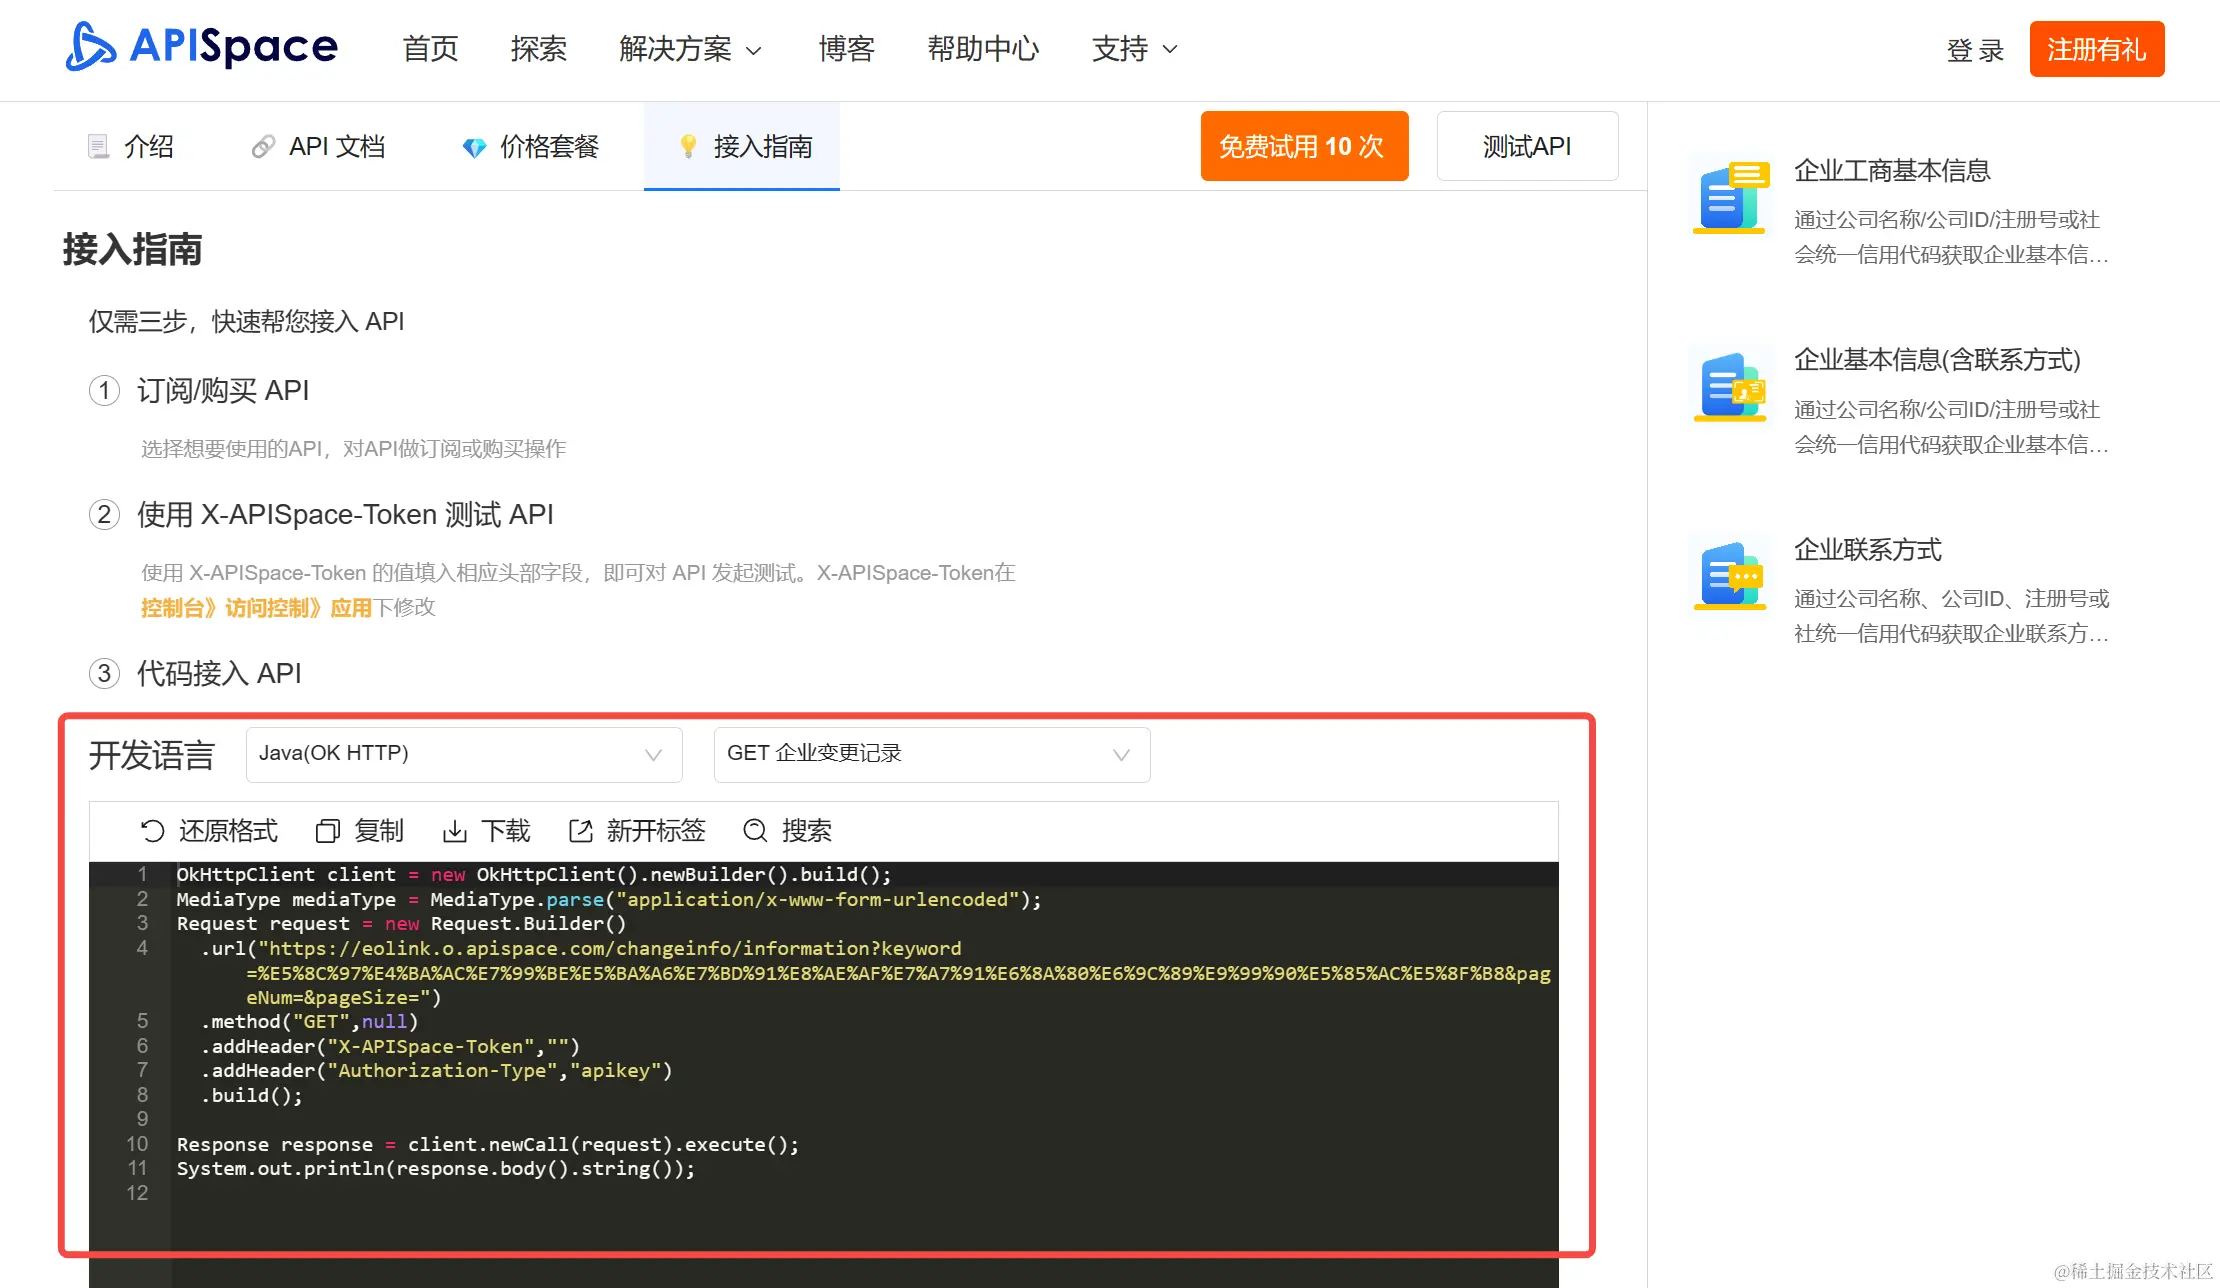
Task: Click the 还原格式 restore format icon
Action: (x=152, y=831)
